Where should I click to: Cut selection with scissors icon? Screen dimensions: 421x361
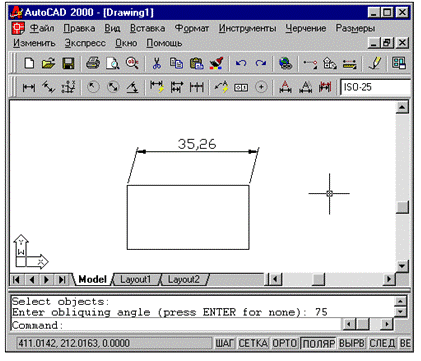point(156,63)
